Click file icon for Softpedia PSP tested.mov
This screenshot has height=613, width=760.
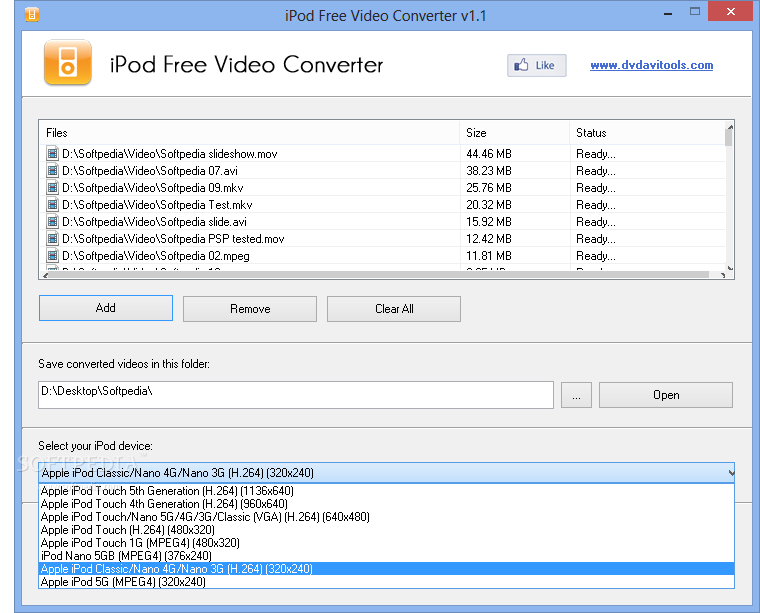(52, 238)
